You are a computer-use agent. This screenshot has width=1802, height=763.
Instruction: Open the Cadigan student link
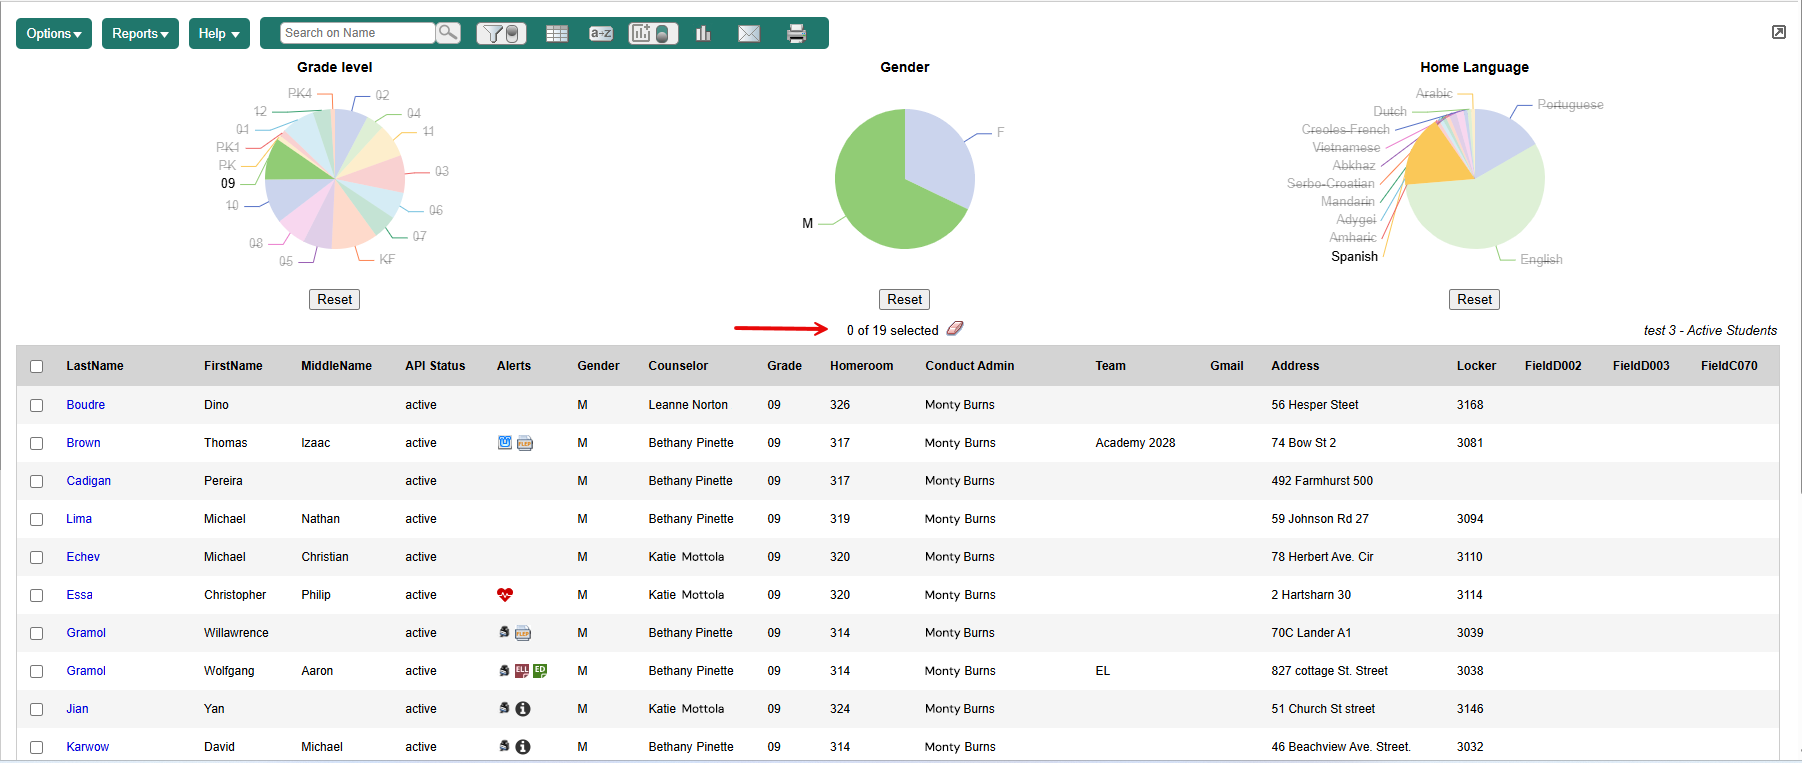[88, 481]
